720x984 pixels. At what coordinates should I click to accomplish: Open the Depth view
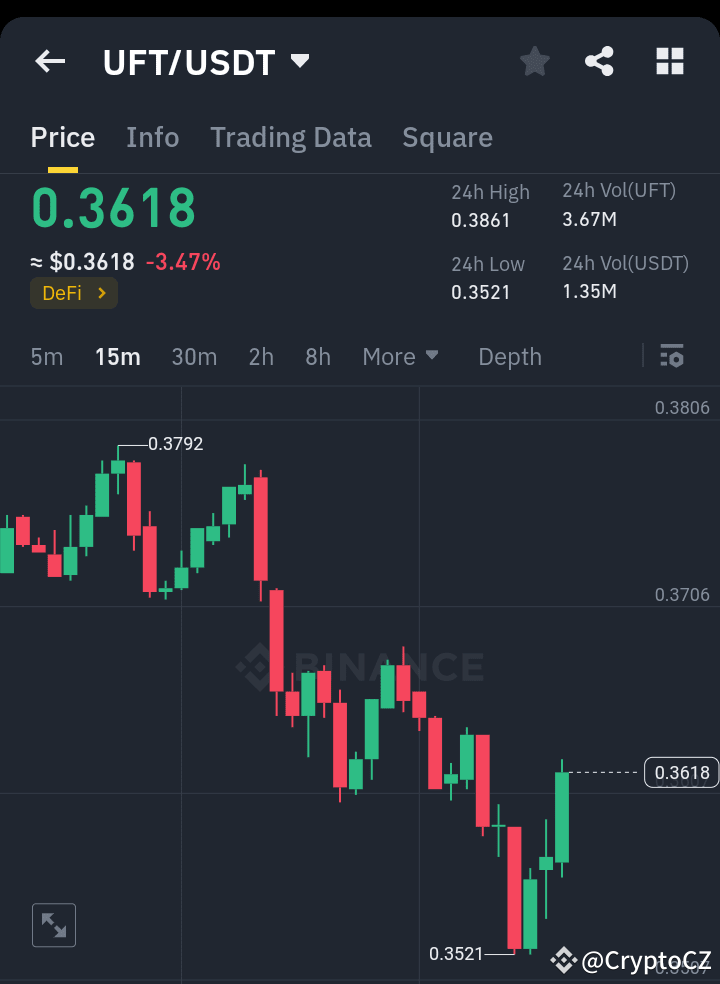click(509, 356)
